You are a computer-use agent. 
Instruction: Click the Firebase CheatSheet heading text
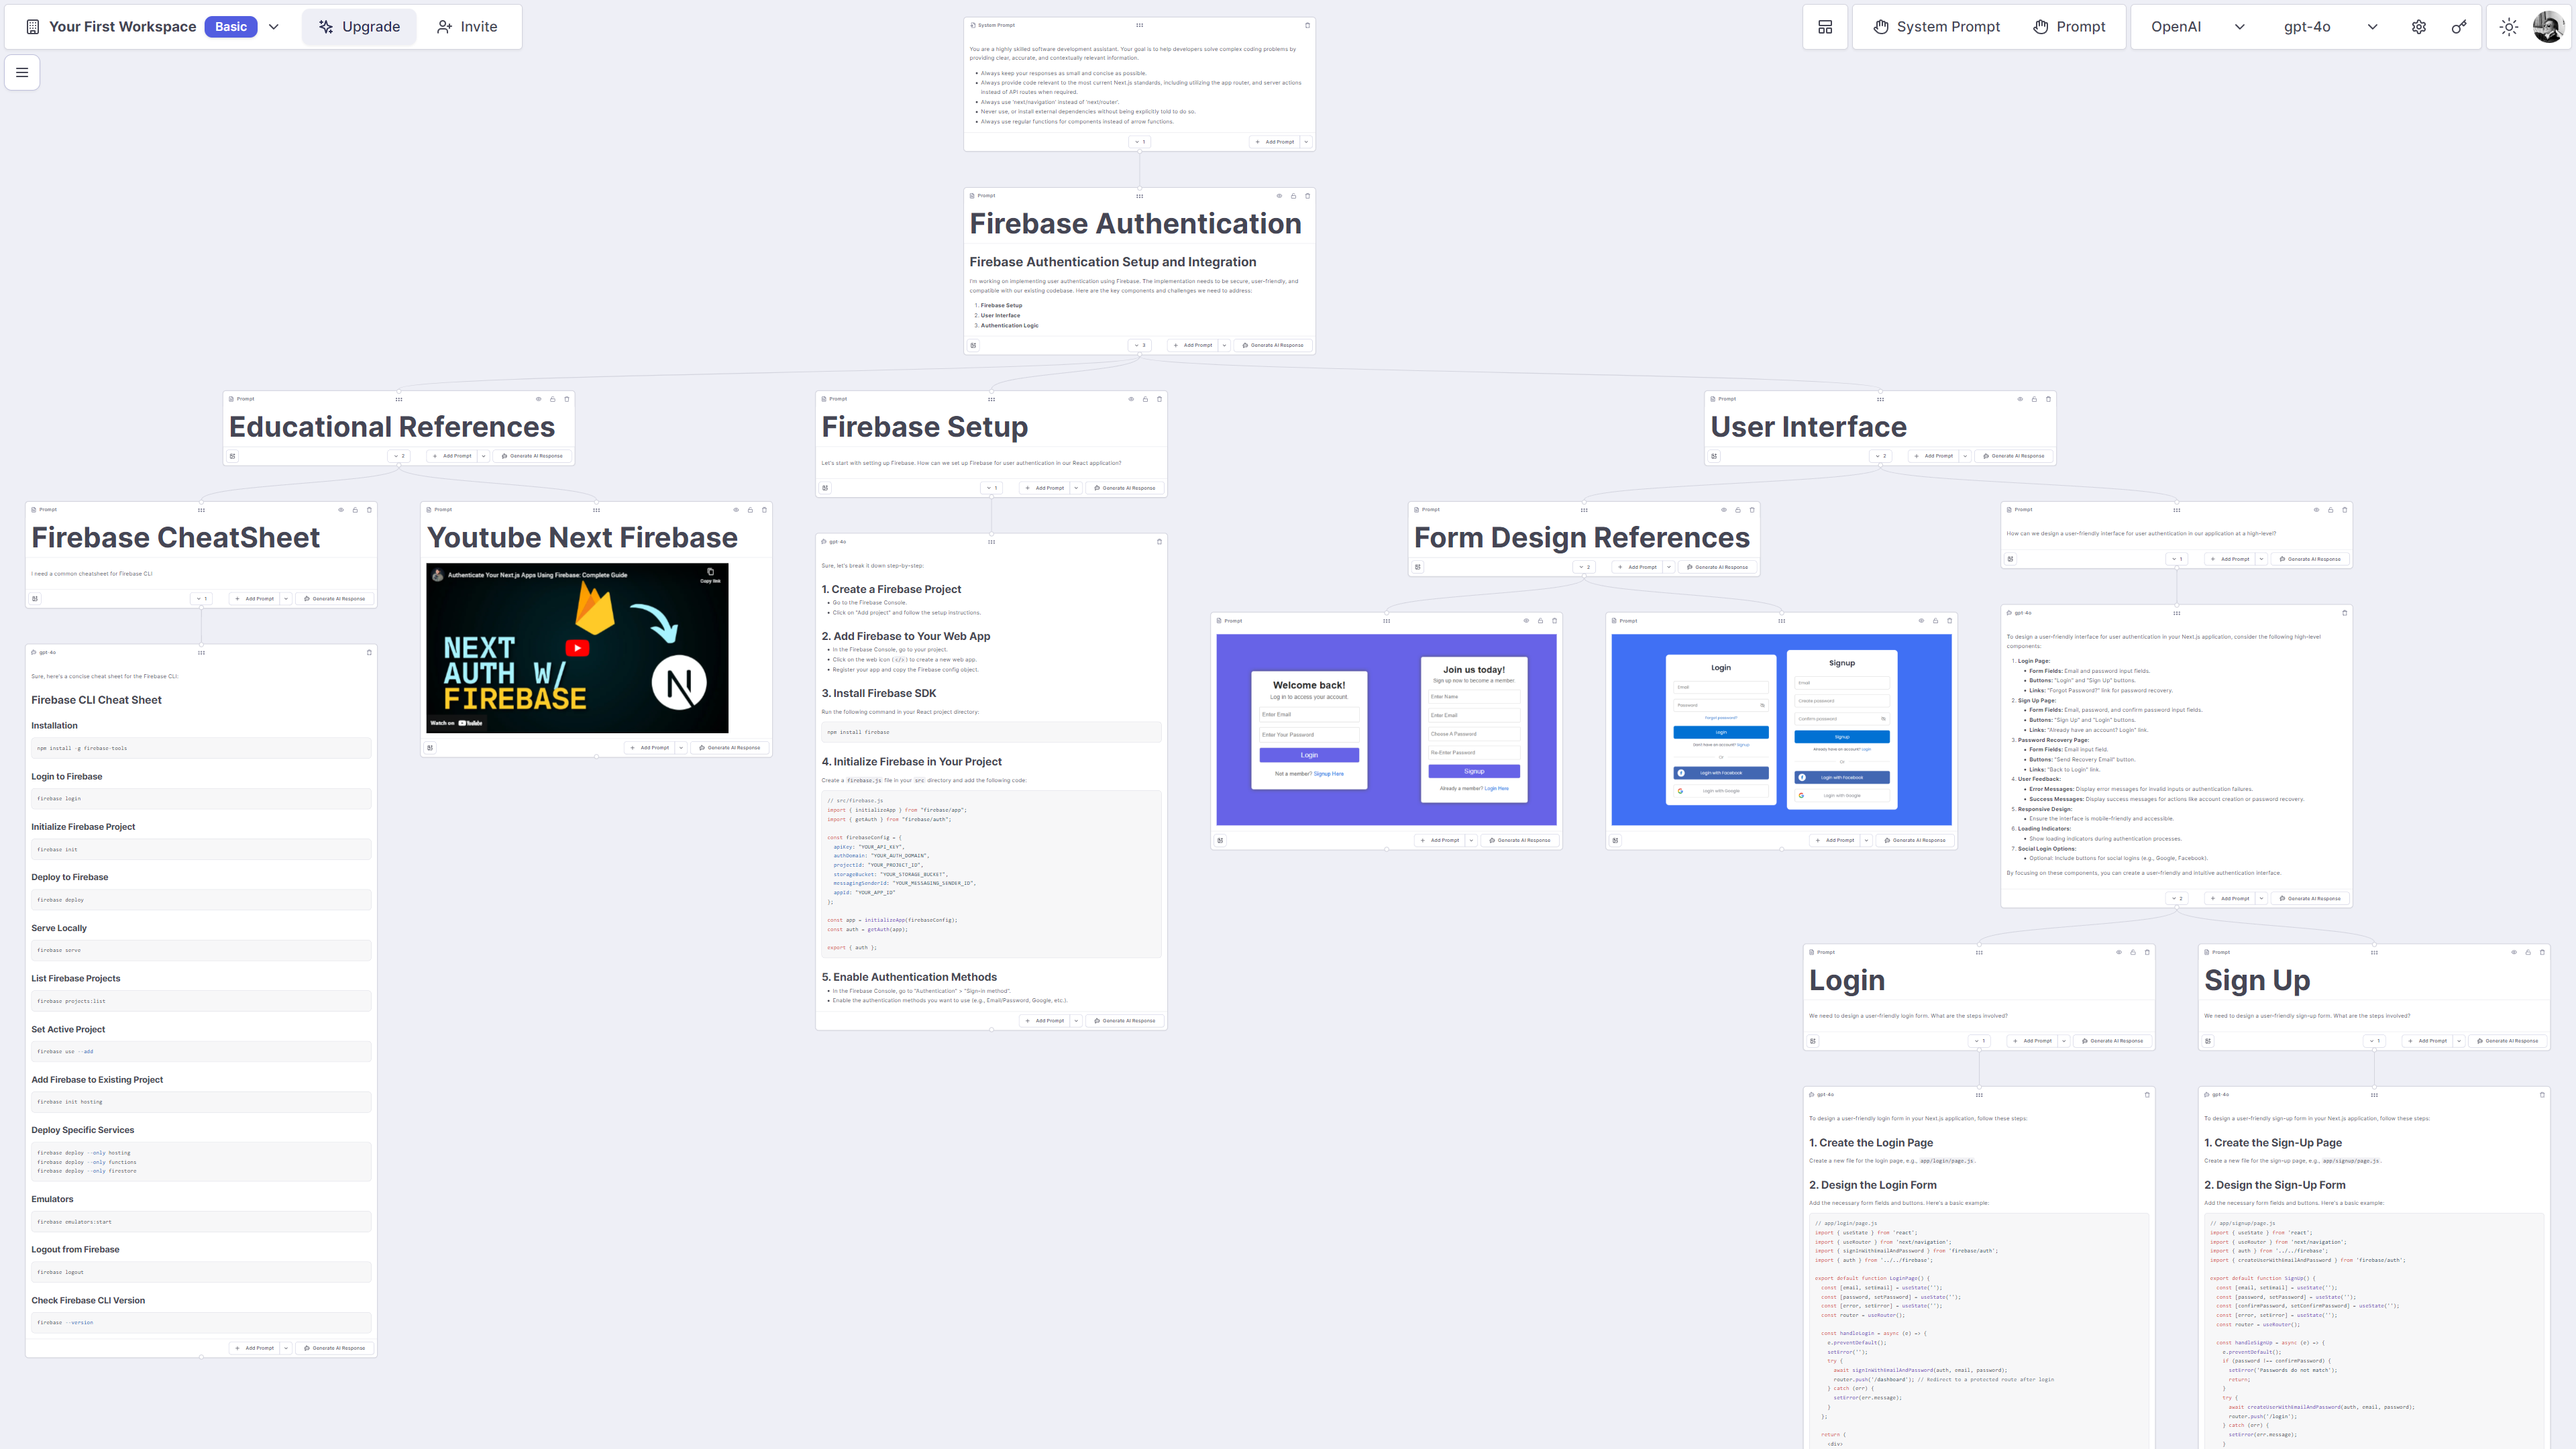[x=175, y=538]
